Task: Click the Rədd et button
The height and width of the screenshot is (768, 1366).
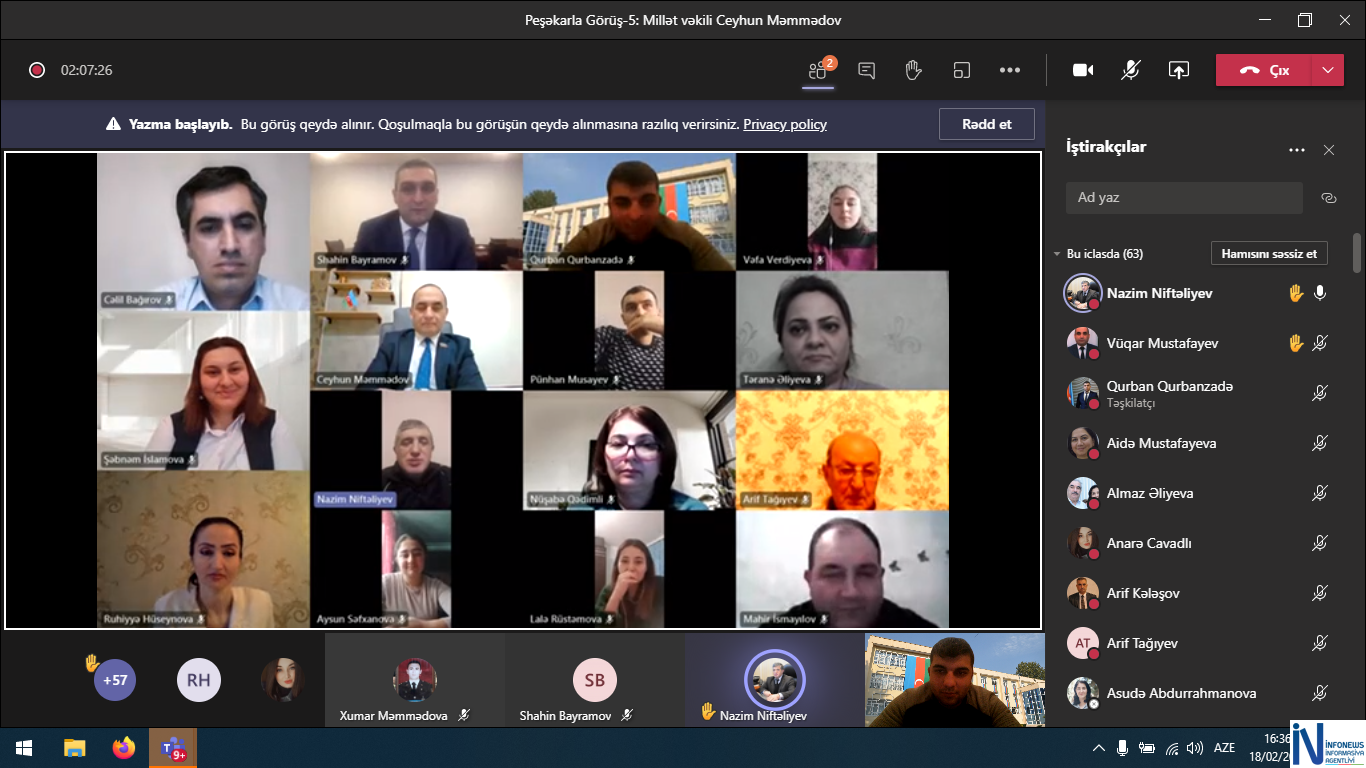Action: point(986,124)
